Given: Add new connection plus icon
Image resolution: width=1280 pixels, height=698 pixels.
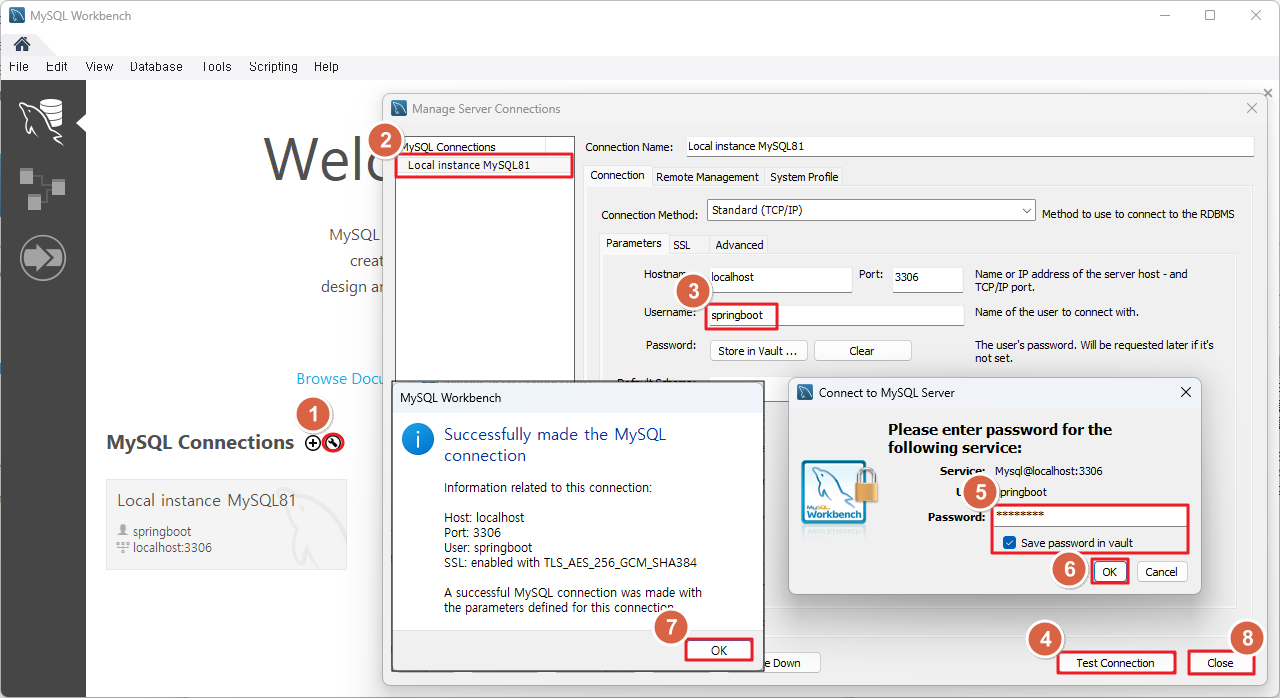Looking at the screenshot, I should (313, 443).
